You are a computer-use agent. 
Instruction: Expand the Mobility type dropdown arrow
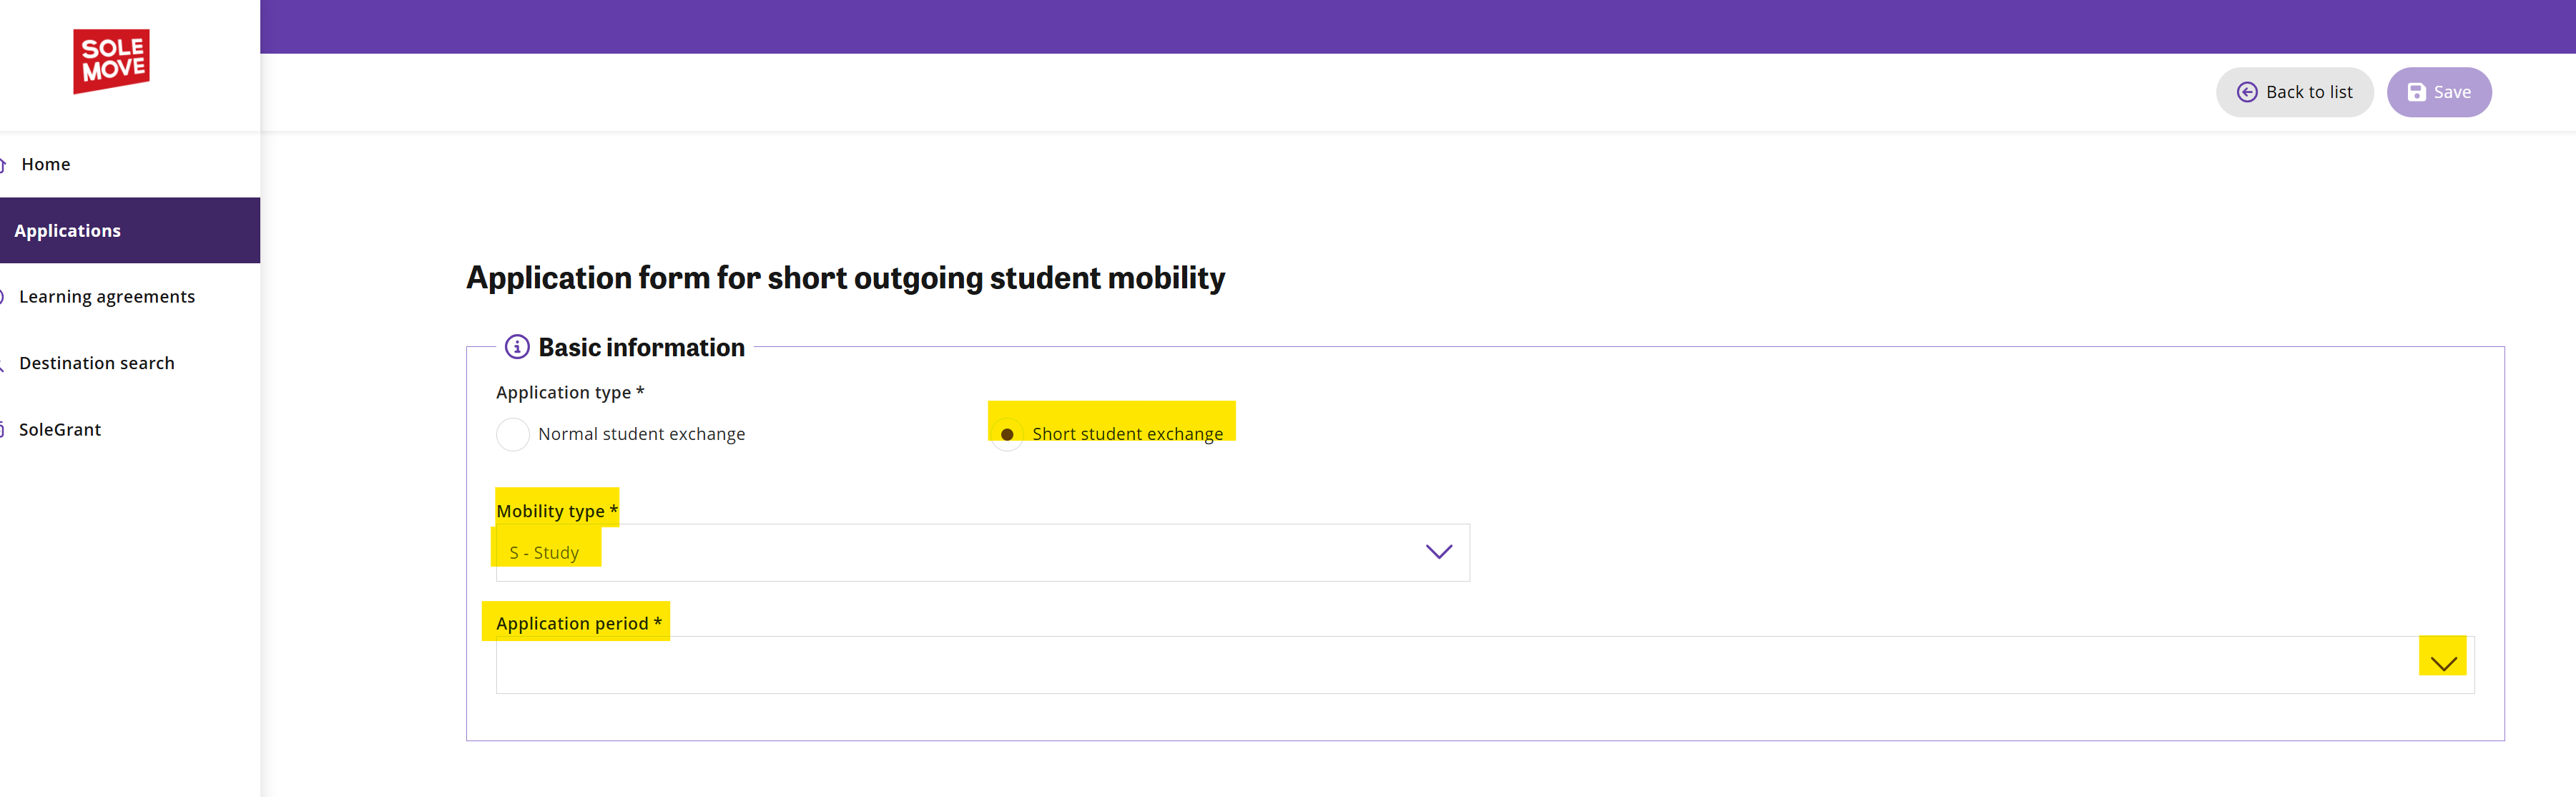[1438, 552]
